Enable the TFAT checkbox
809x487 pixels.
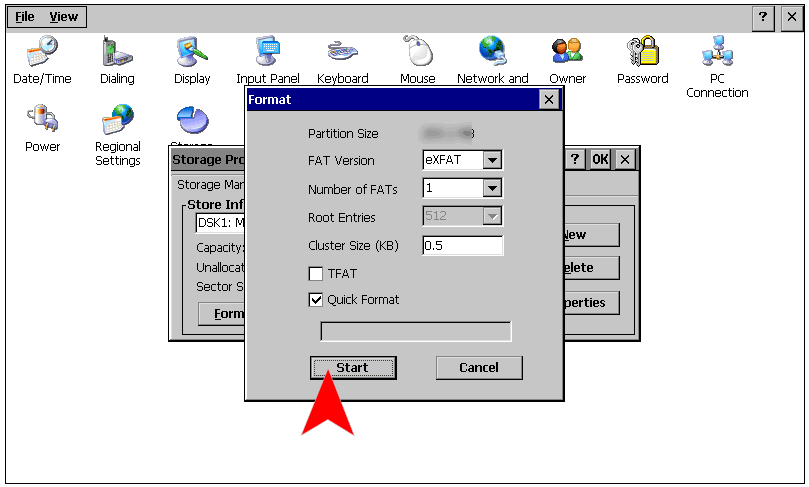point(317,273)
